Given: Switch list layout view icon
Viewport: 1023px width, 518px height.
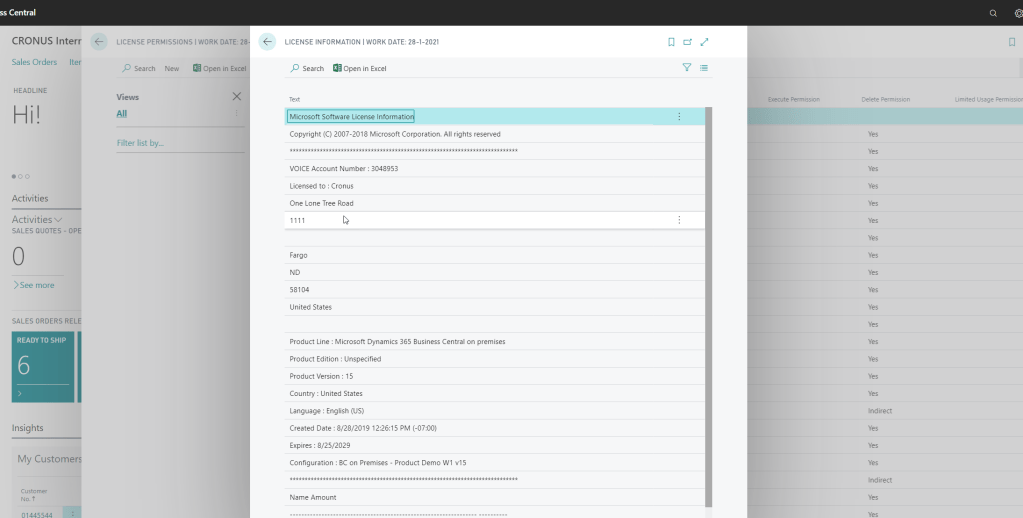Looking at the screenshot, I should coord(704,68).
